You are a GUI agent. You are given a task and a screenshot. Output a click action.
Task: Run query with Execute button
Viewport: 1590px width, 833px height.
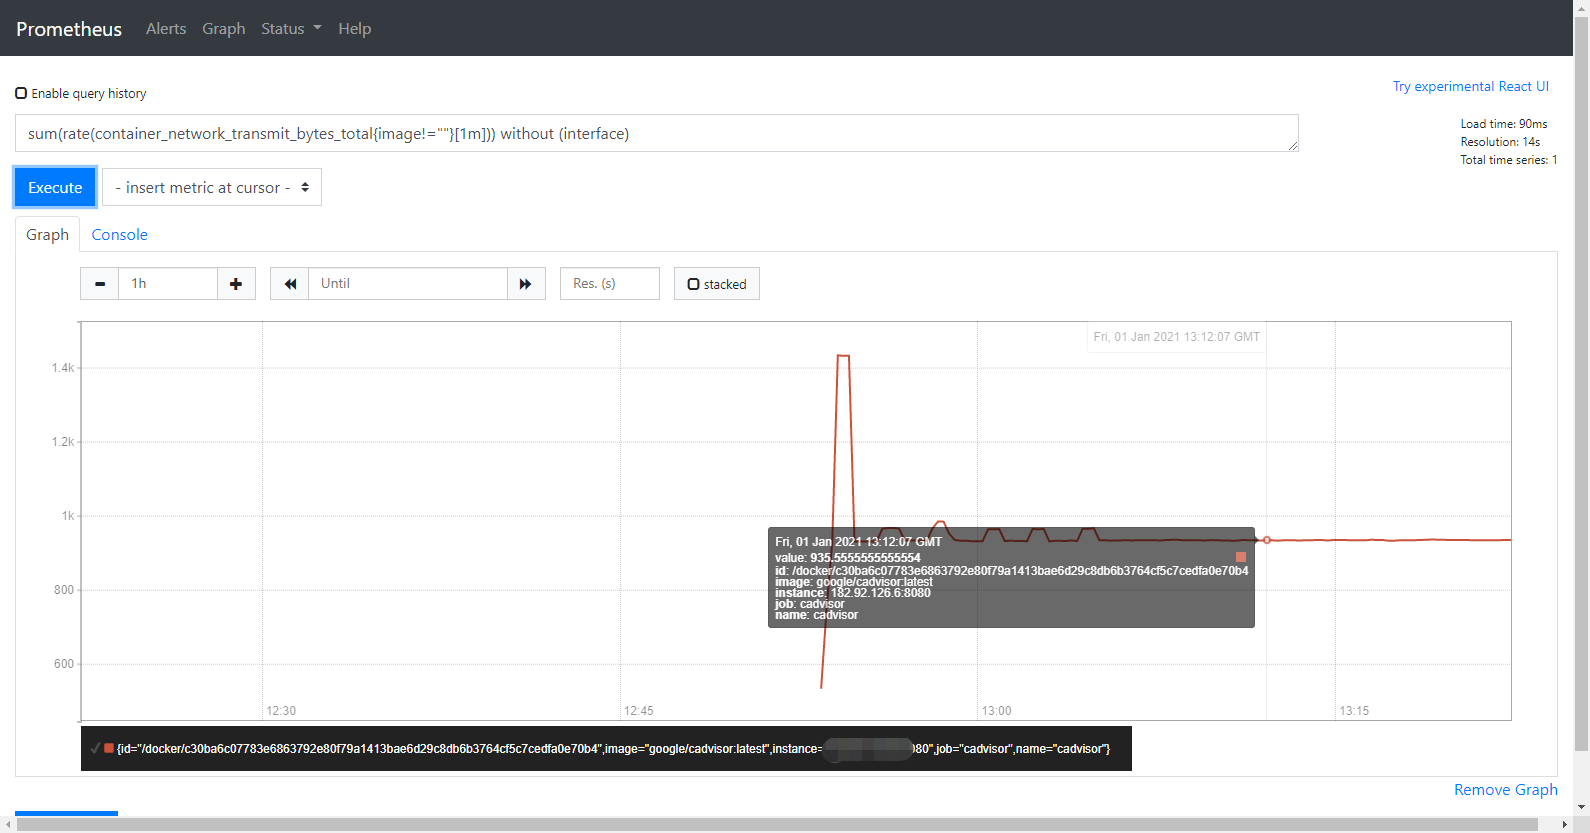(55, 187)
